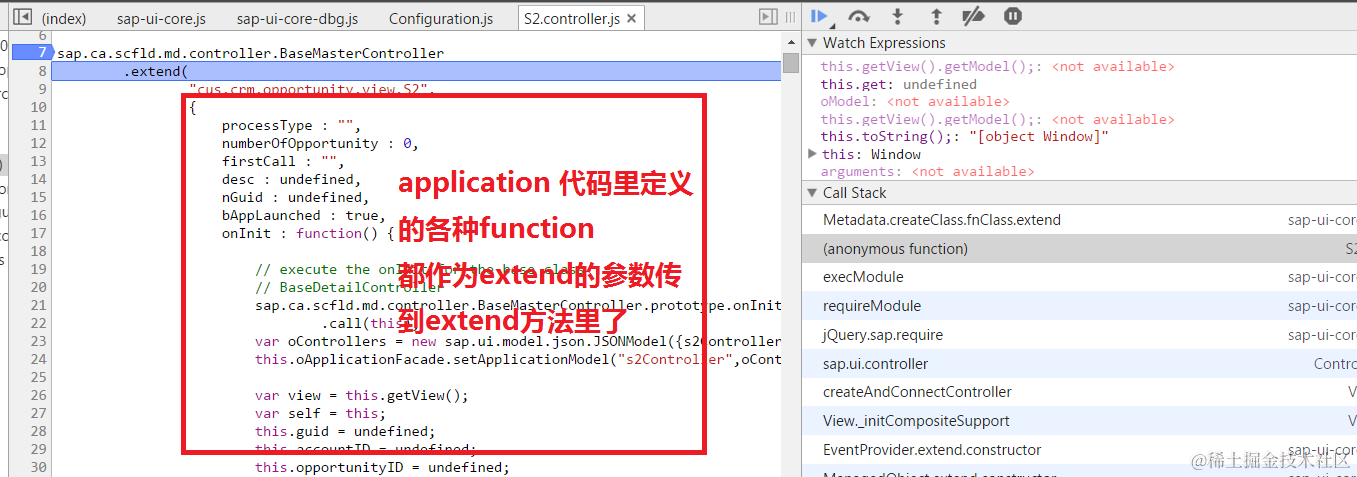Resume script execution
Image resolution: width=1357 pixels, height=477 pixels.
[x=820, y=16]
